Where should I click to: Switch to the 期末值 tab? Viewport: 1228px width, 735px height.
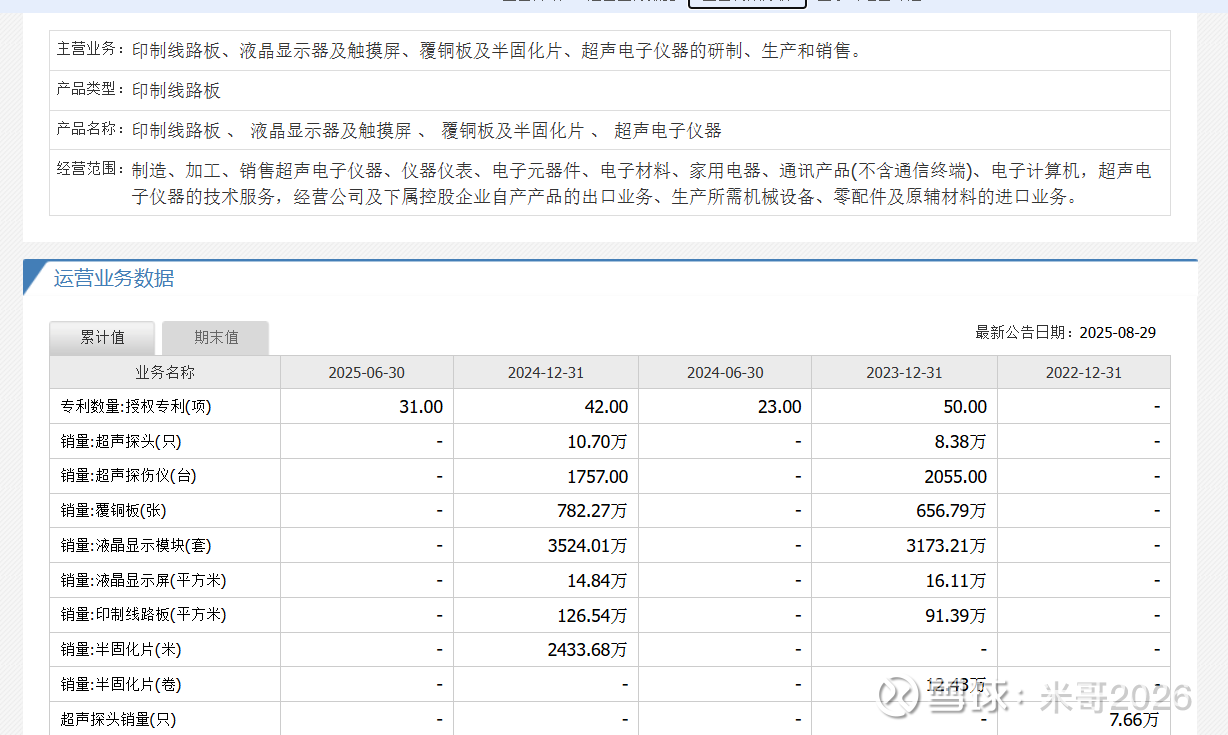coord(216,338)
